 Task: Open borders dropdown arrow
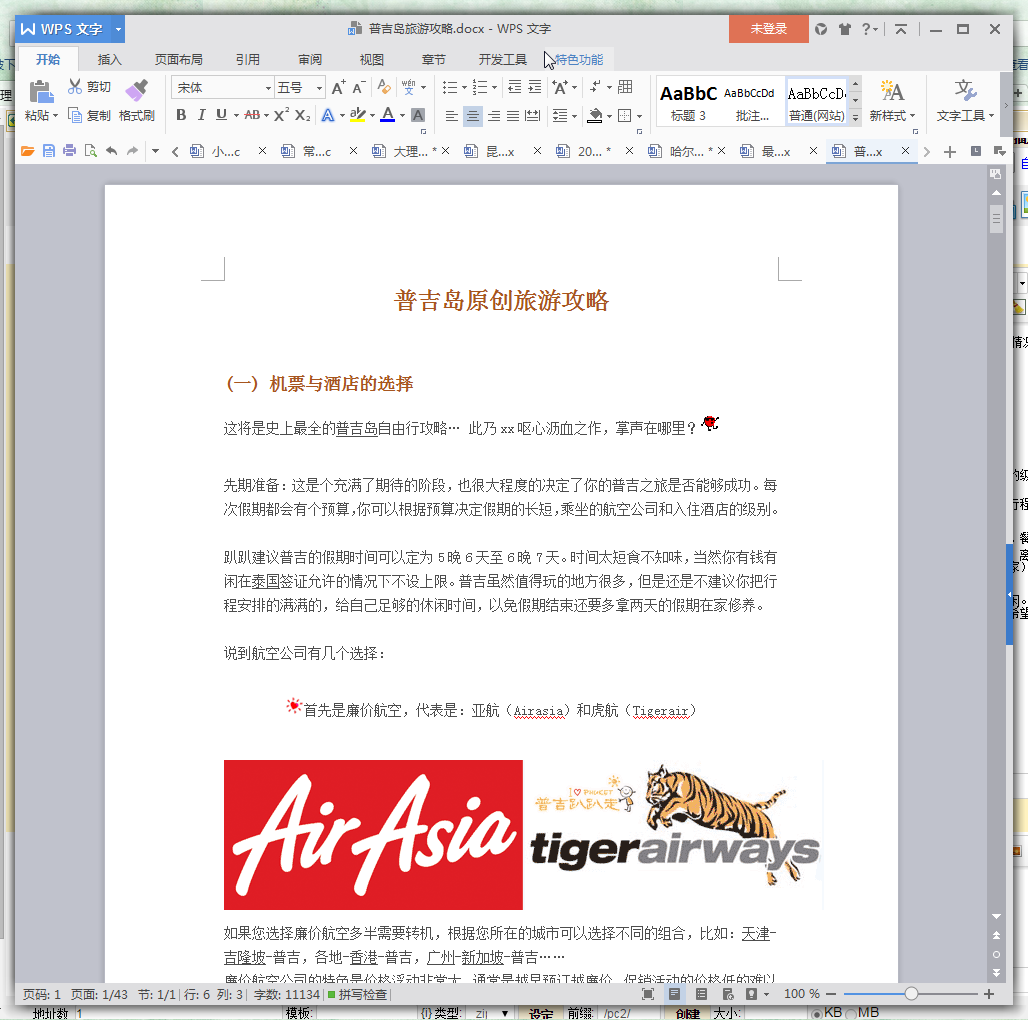(x=639, y=117)
